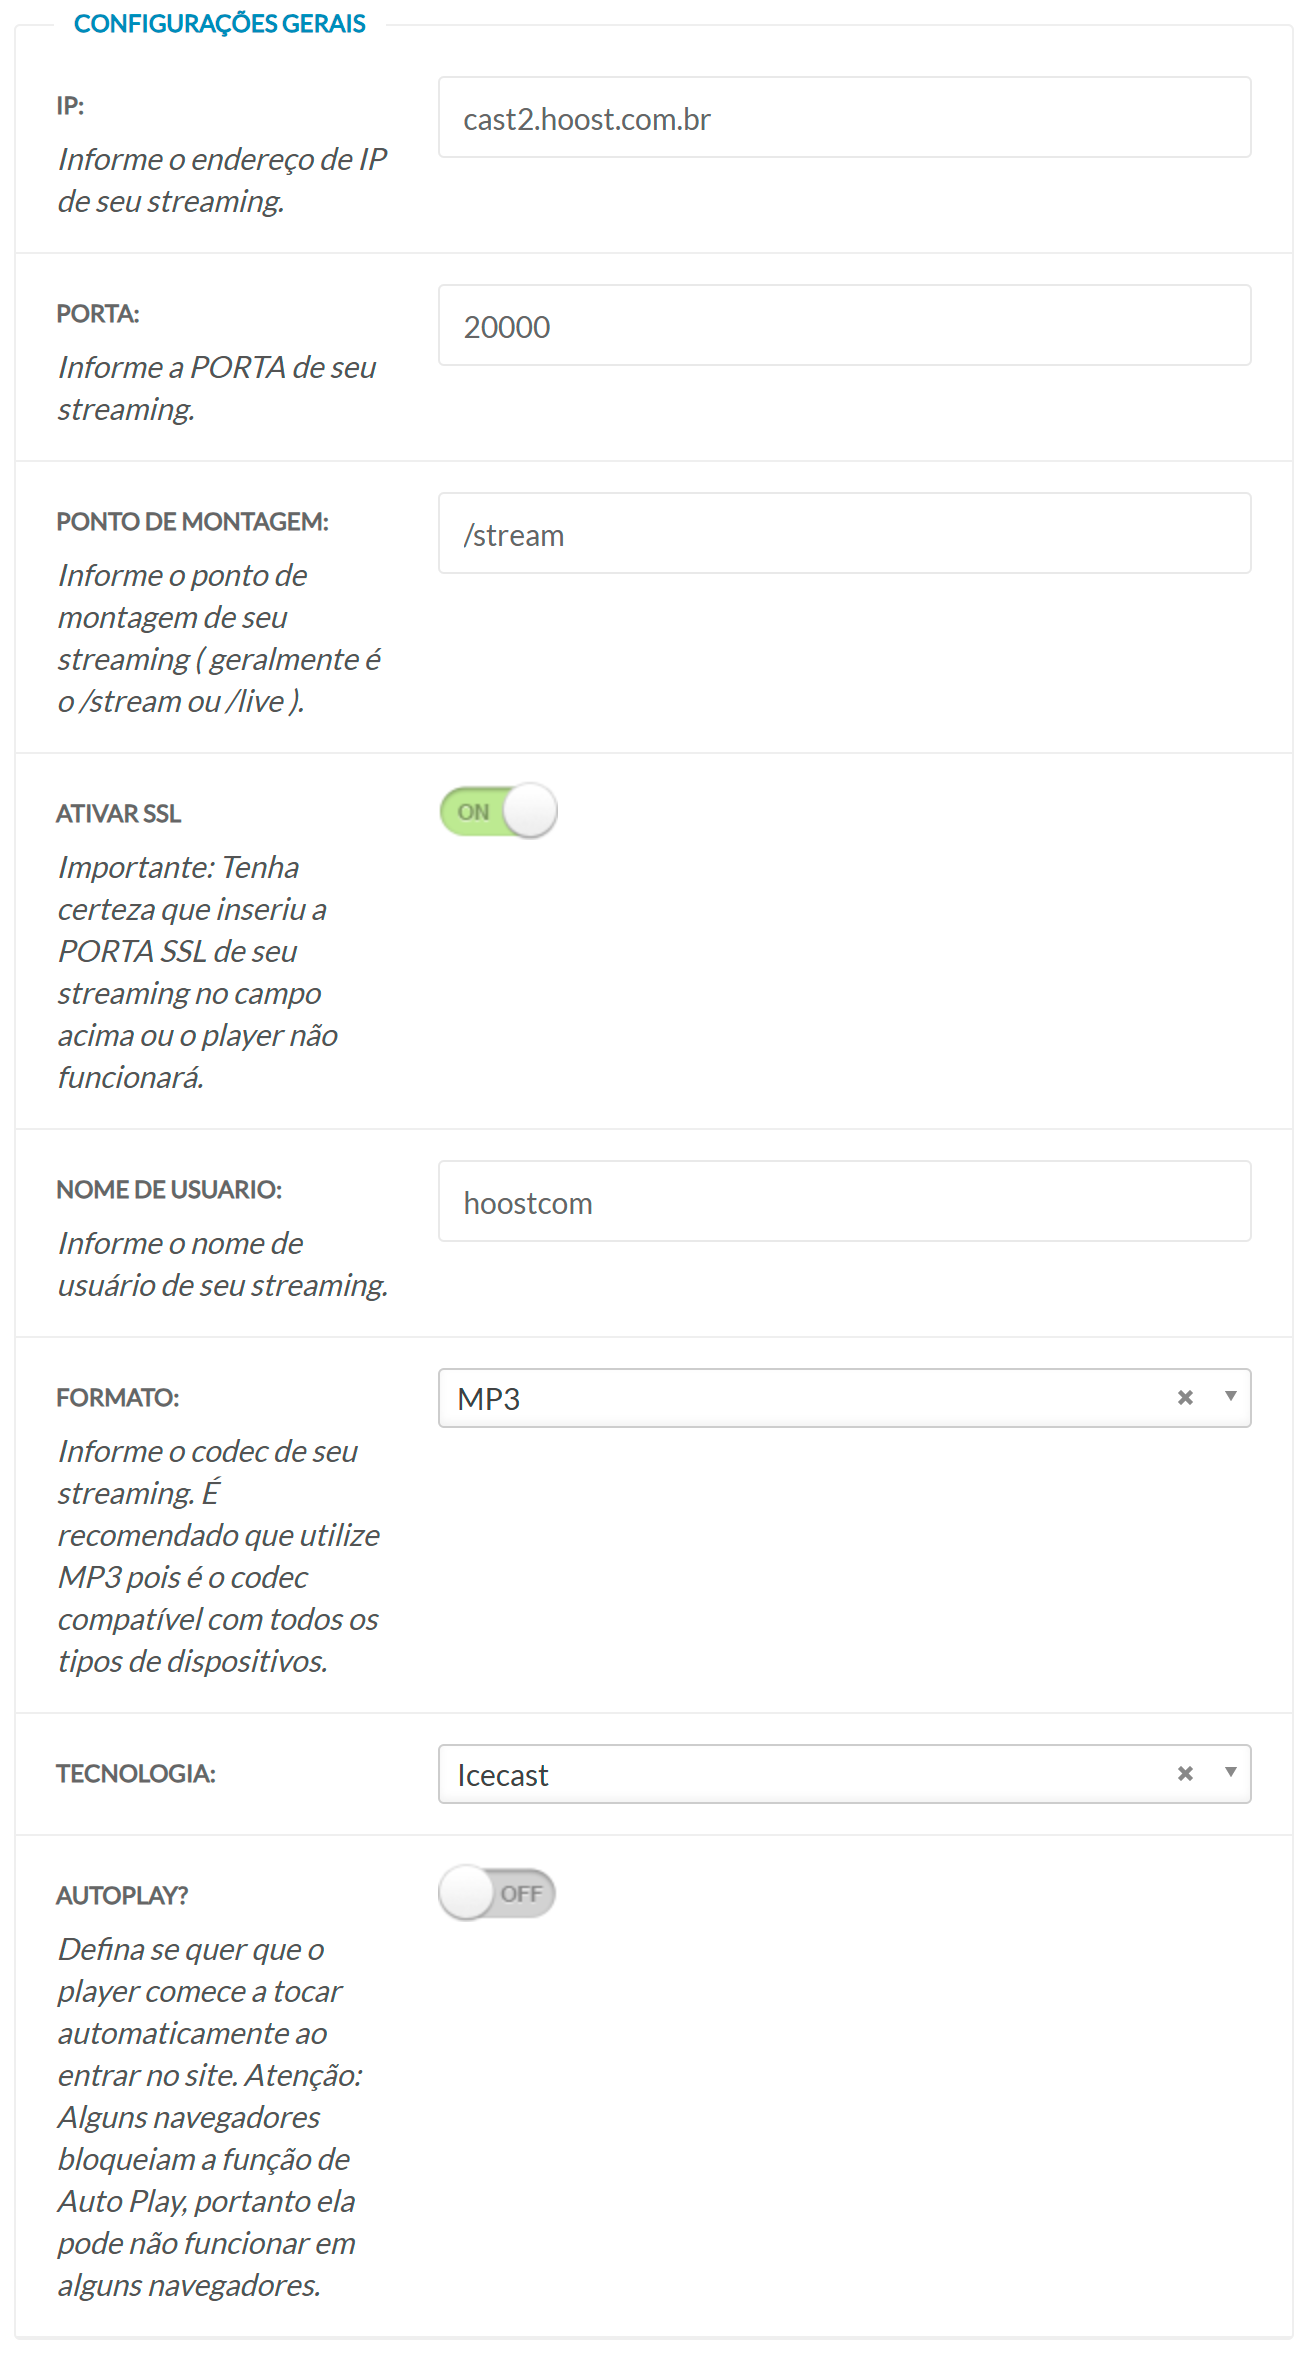Click the FORMATO label
The width and height of the screenshot is (1309, 2359).
(x=118, y=1398)
